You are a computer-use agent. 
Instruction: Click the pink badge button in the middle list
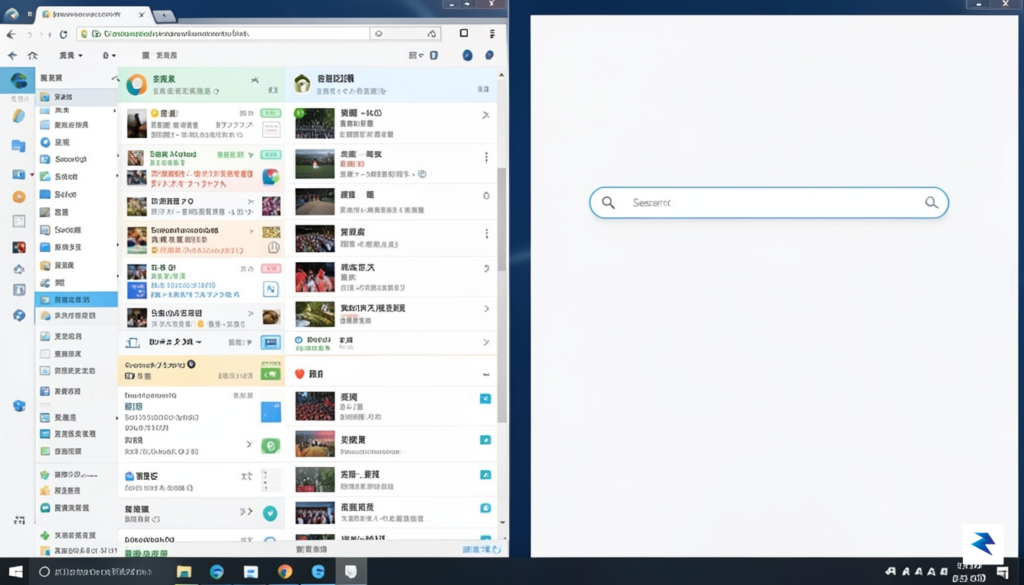(x=271, y=268)
